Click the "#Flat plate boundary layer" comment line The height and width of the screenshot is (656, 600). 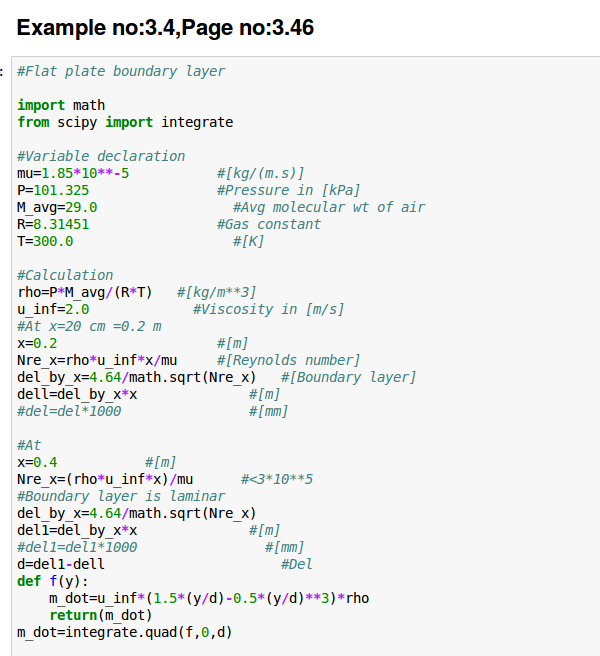click(x=121, y=71)
